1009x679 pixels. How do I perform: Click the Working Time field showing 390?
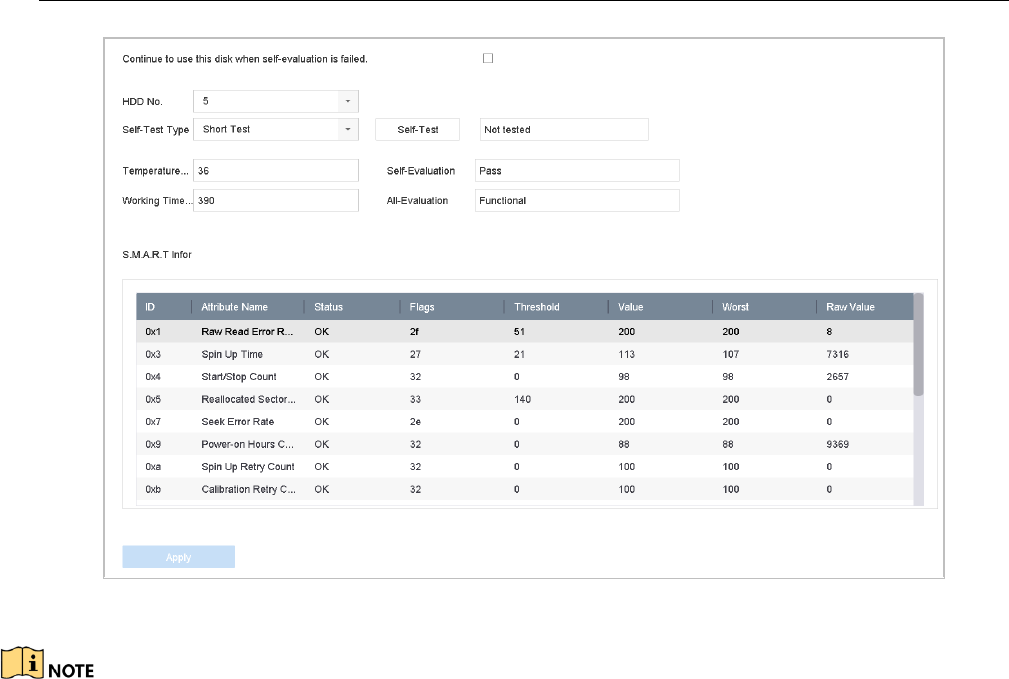(x=275, y=200)
